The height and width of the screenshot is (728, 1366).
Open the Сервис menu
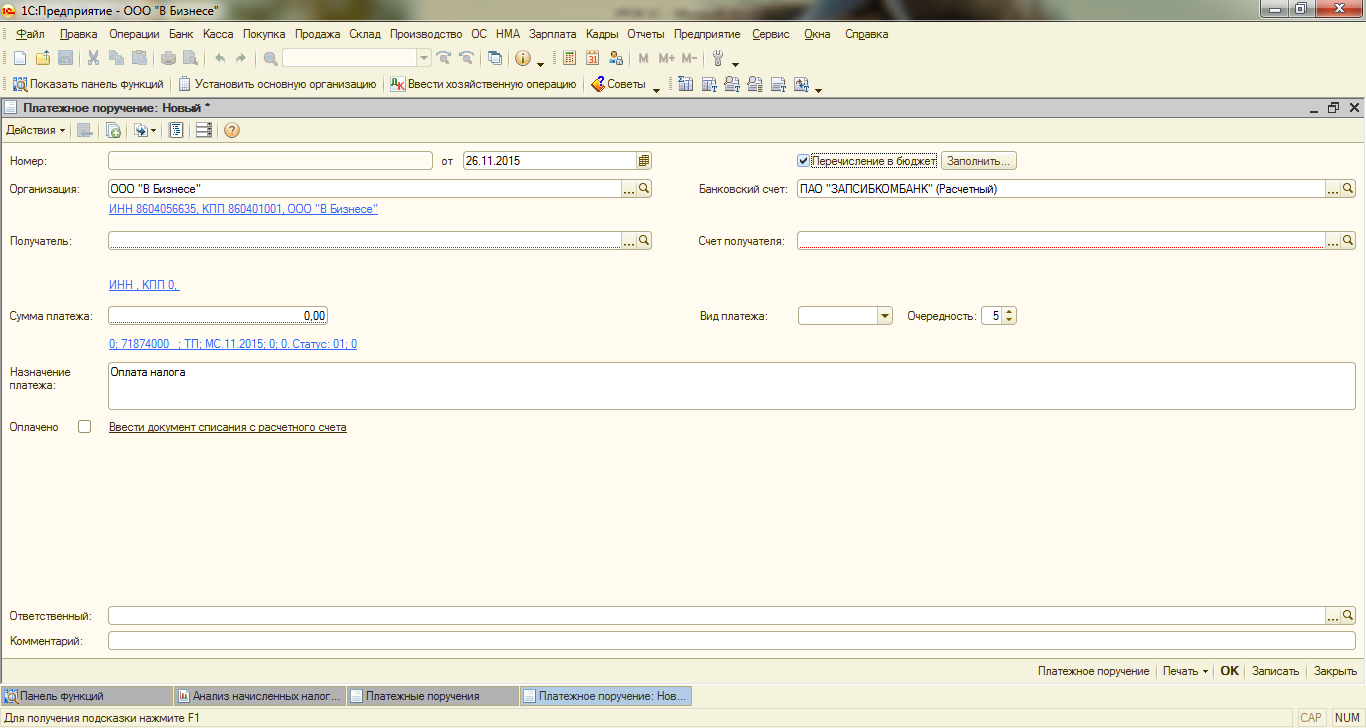[x=771, y=34]
